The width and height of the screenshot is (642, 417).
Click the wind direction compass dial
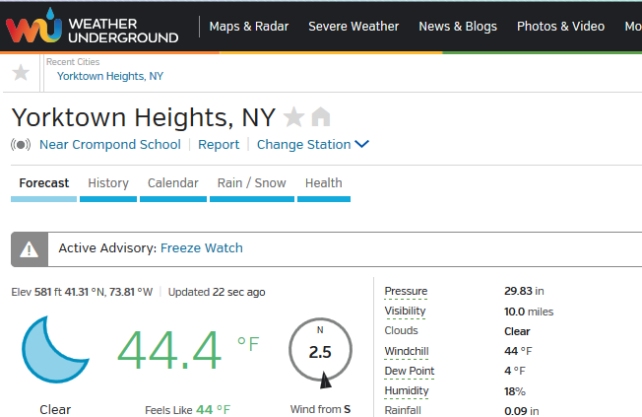pos(320,352)
